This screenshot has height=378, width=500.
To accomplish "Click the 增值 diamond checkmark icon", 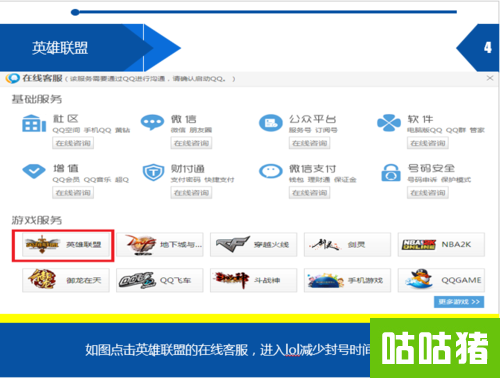I will tap(34, 171).
